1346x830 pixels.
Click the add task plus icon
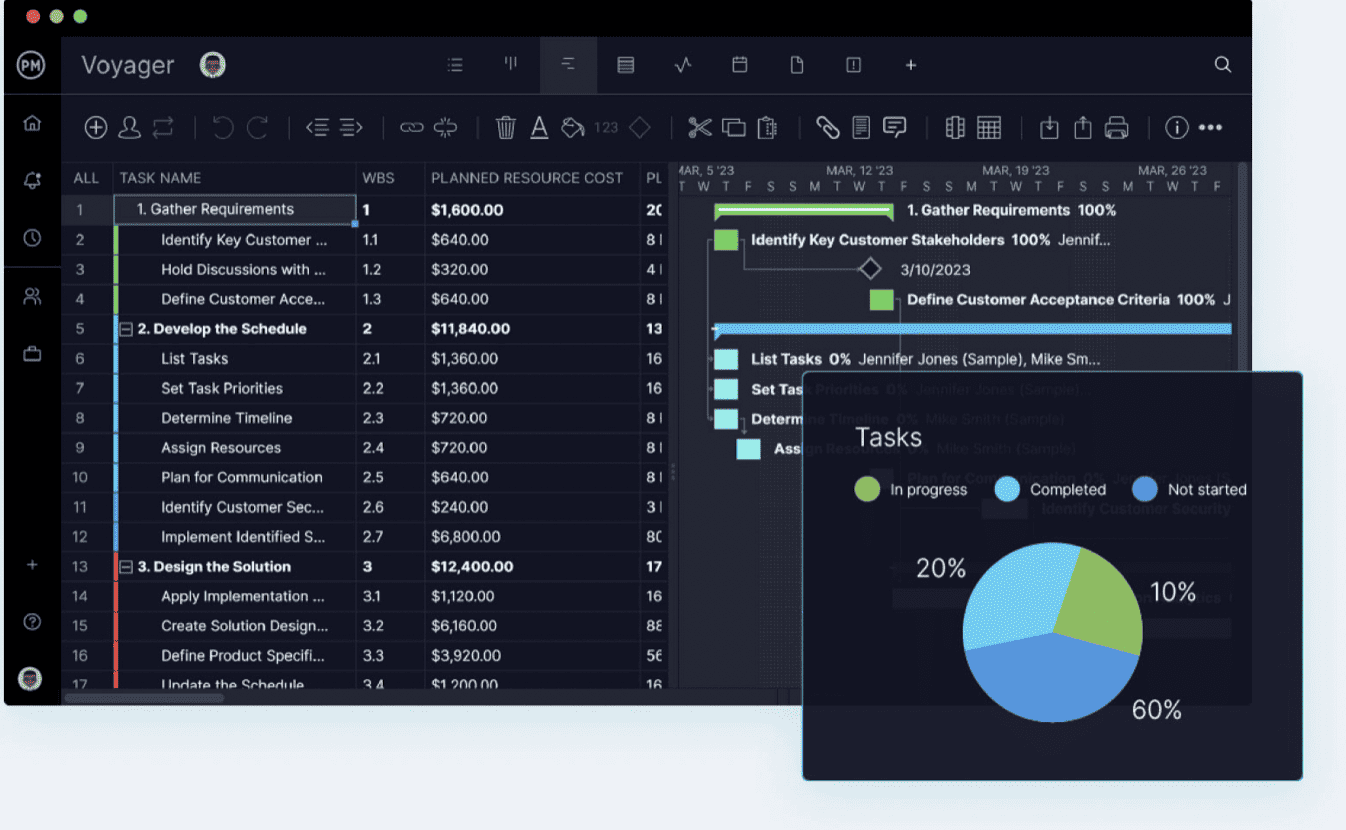(95, 127)
